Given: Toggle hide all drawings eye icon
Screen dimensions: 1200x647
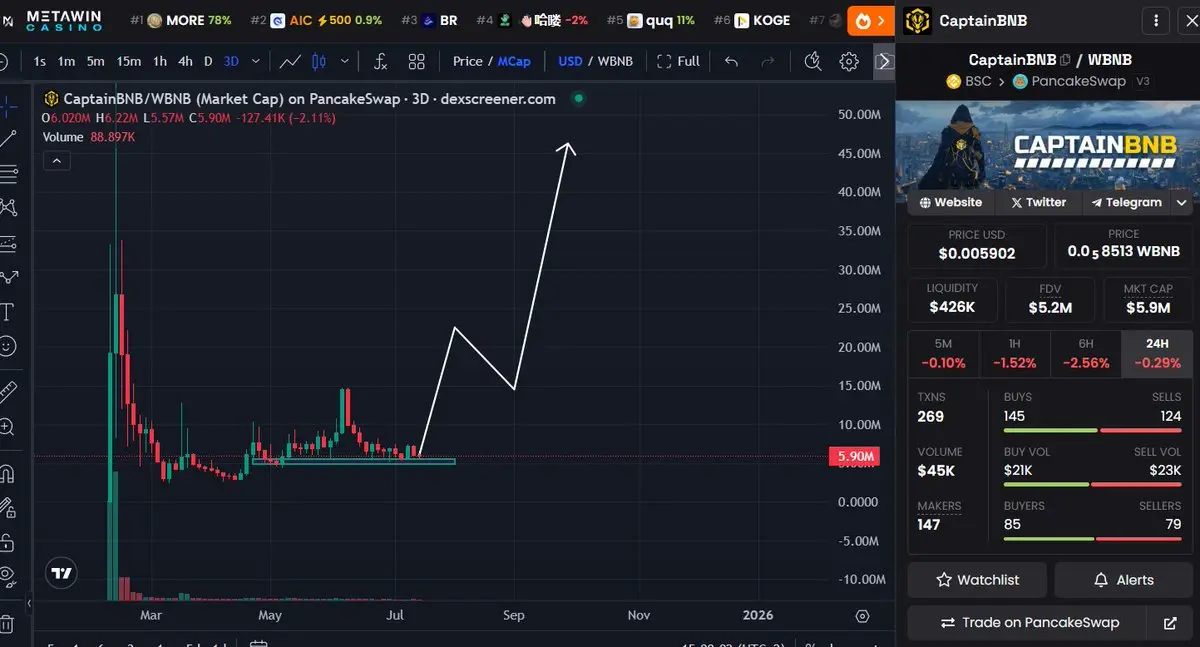Looking at the screenshot, I should 7,576.
